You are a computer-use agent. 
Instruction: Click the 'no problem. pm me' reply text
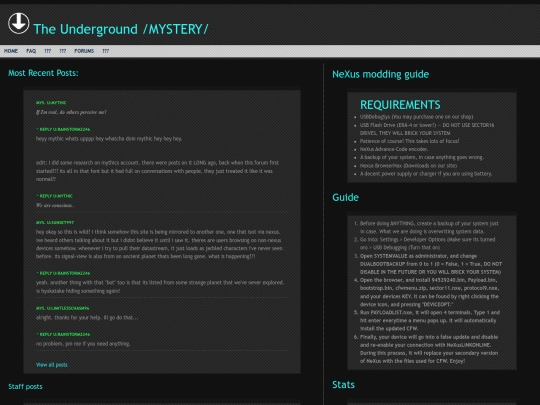[83, 344]
